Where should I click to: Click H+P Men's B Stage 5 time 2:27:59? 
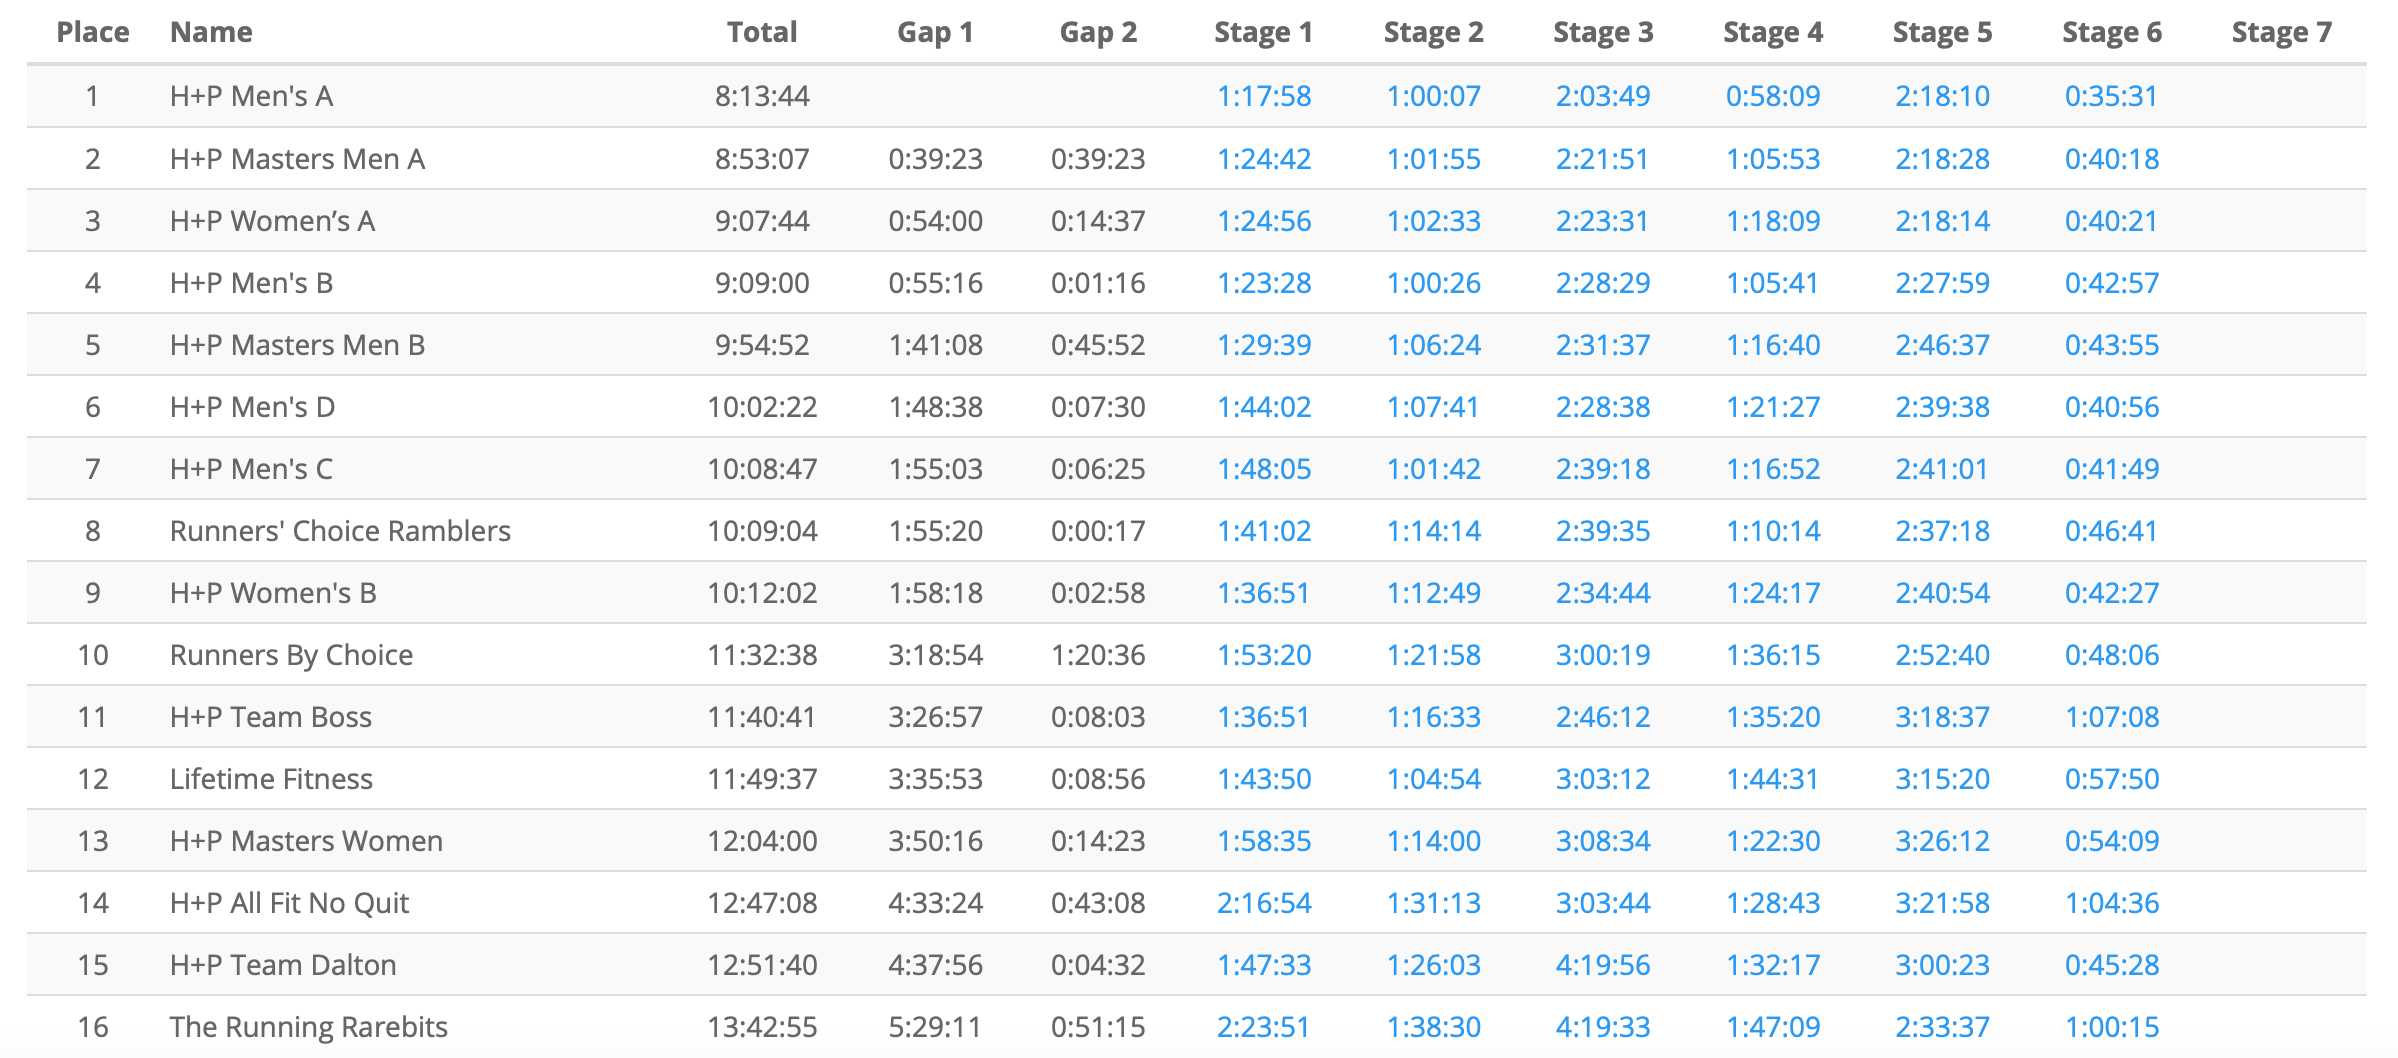tap(1942, 283)
